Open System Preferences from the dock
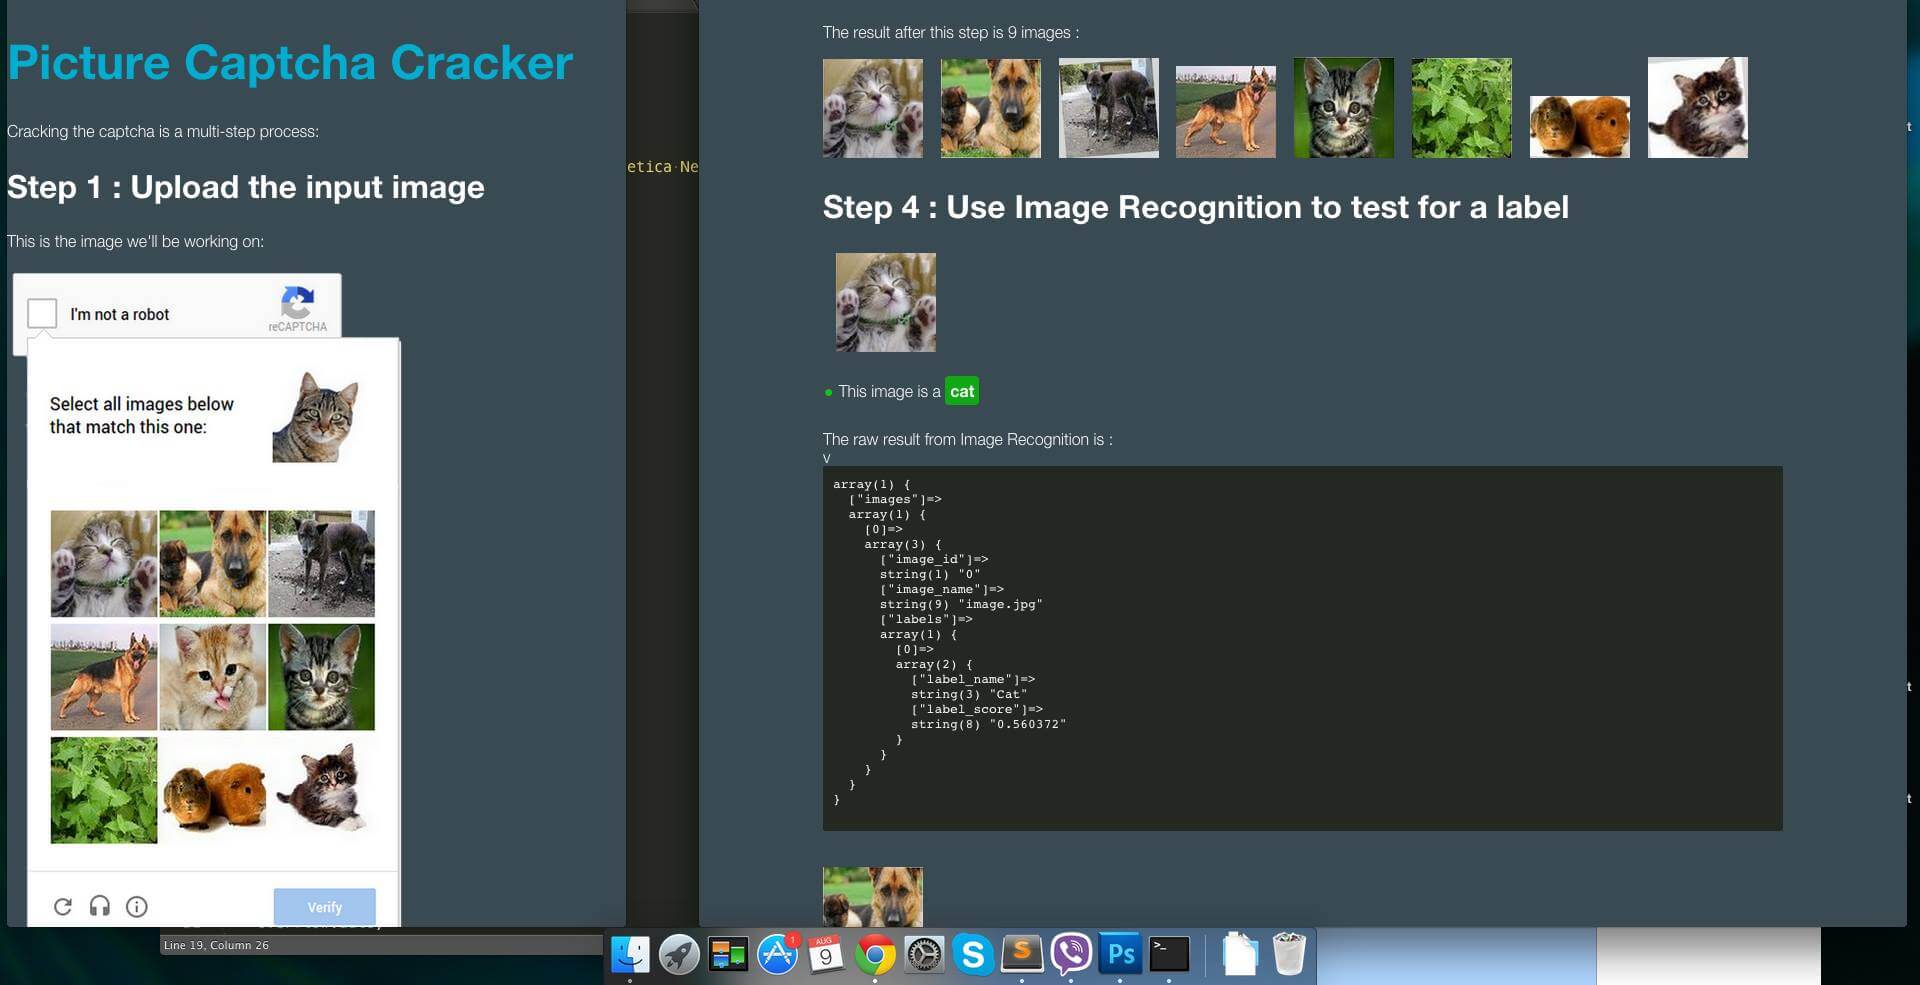The height and width of the screenshot is (985, 1920). click(924, 955)
